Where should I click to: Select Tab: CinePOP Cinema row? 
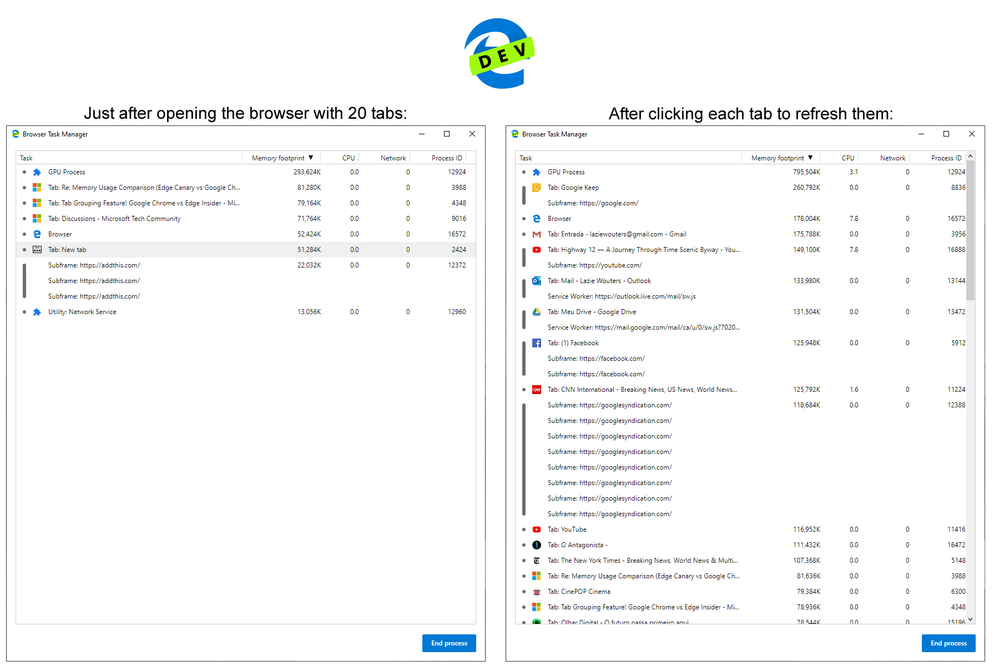(x=741, y=591)
